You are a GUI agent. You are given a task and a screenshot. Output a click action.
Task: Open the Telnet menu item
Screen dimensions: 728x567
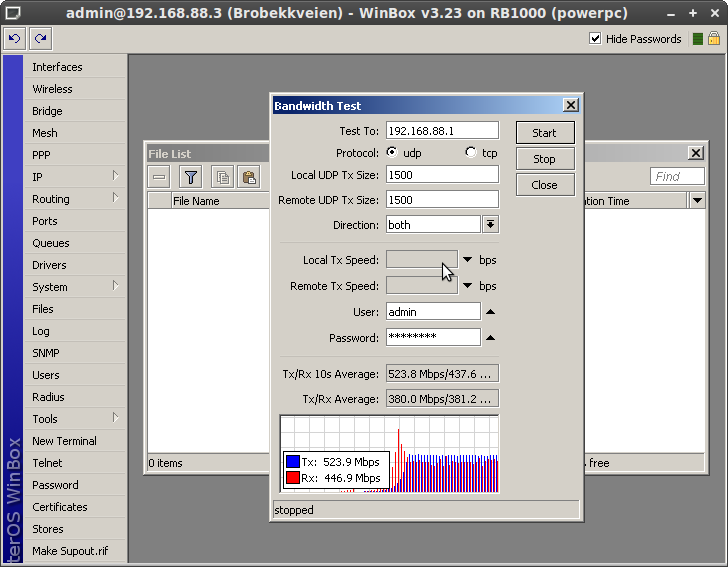(75, 463)
